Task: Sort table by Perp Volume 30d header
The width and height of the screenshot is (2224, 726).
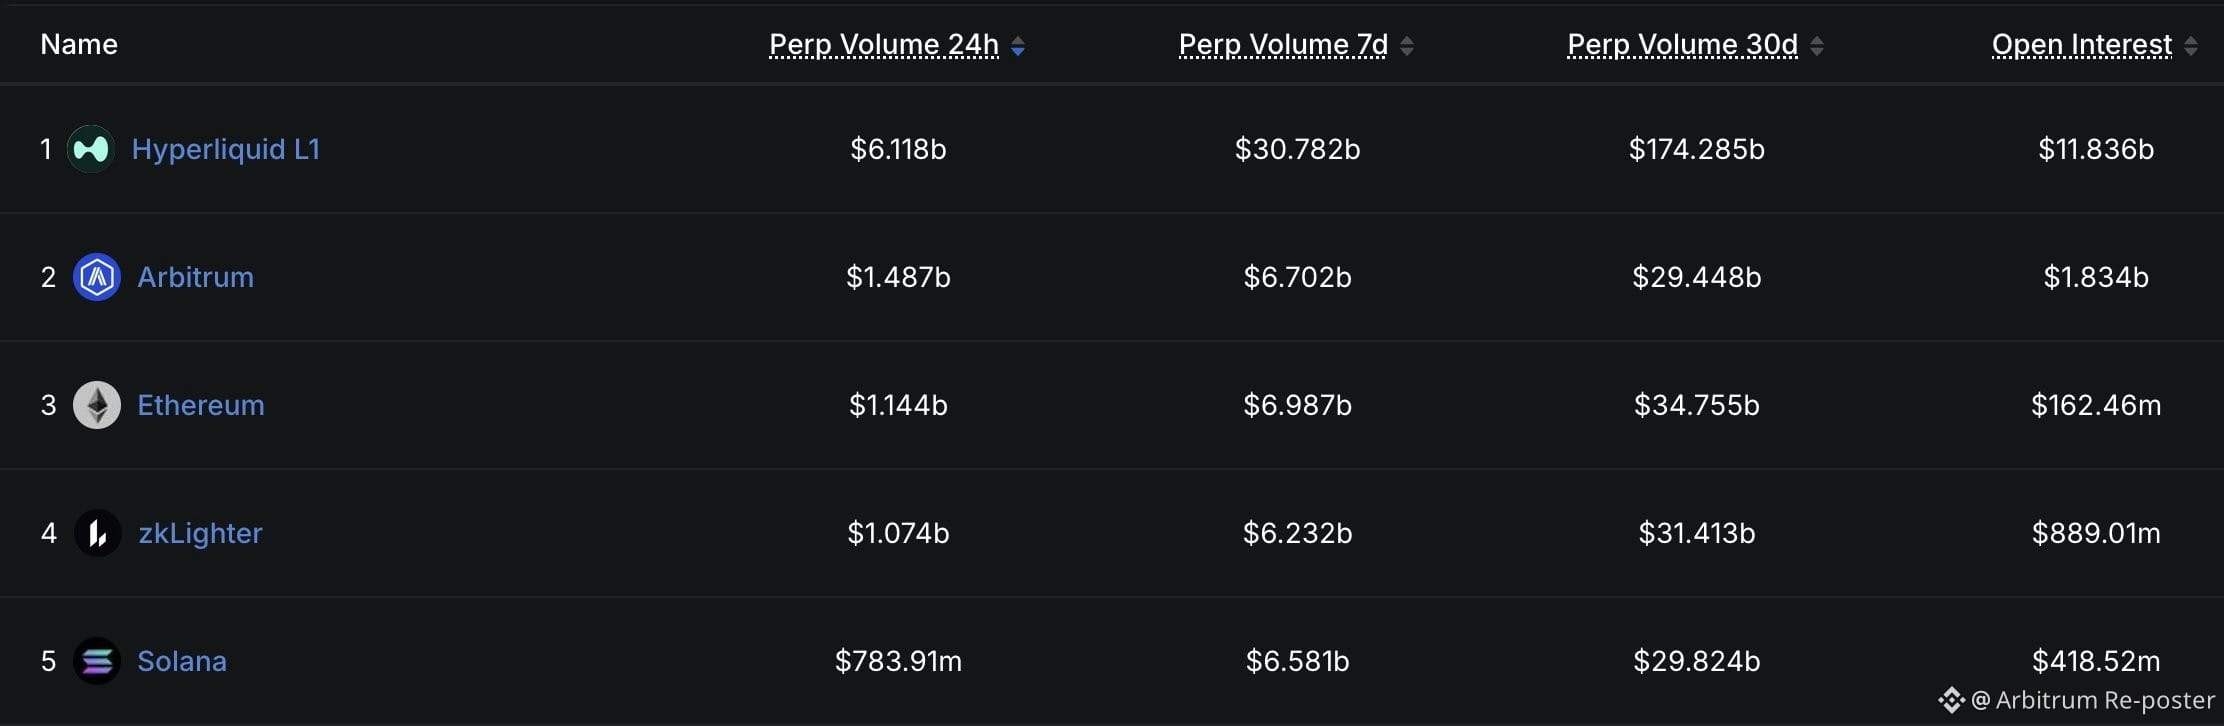Action: pos(1682,45)
